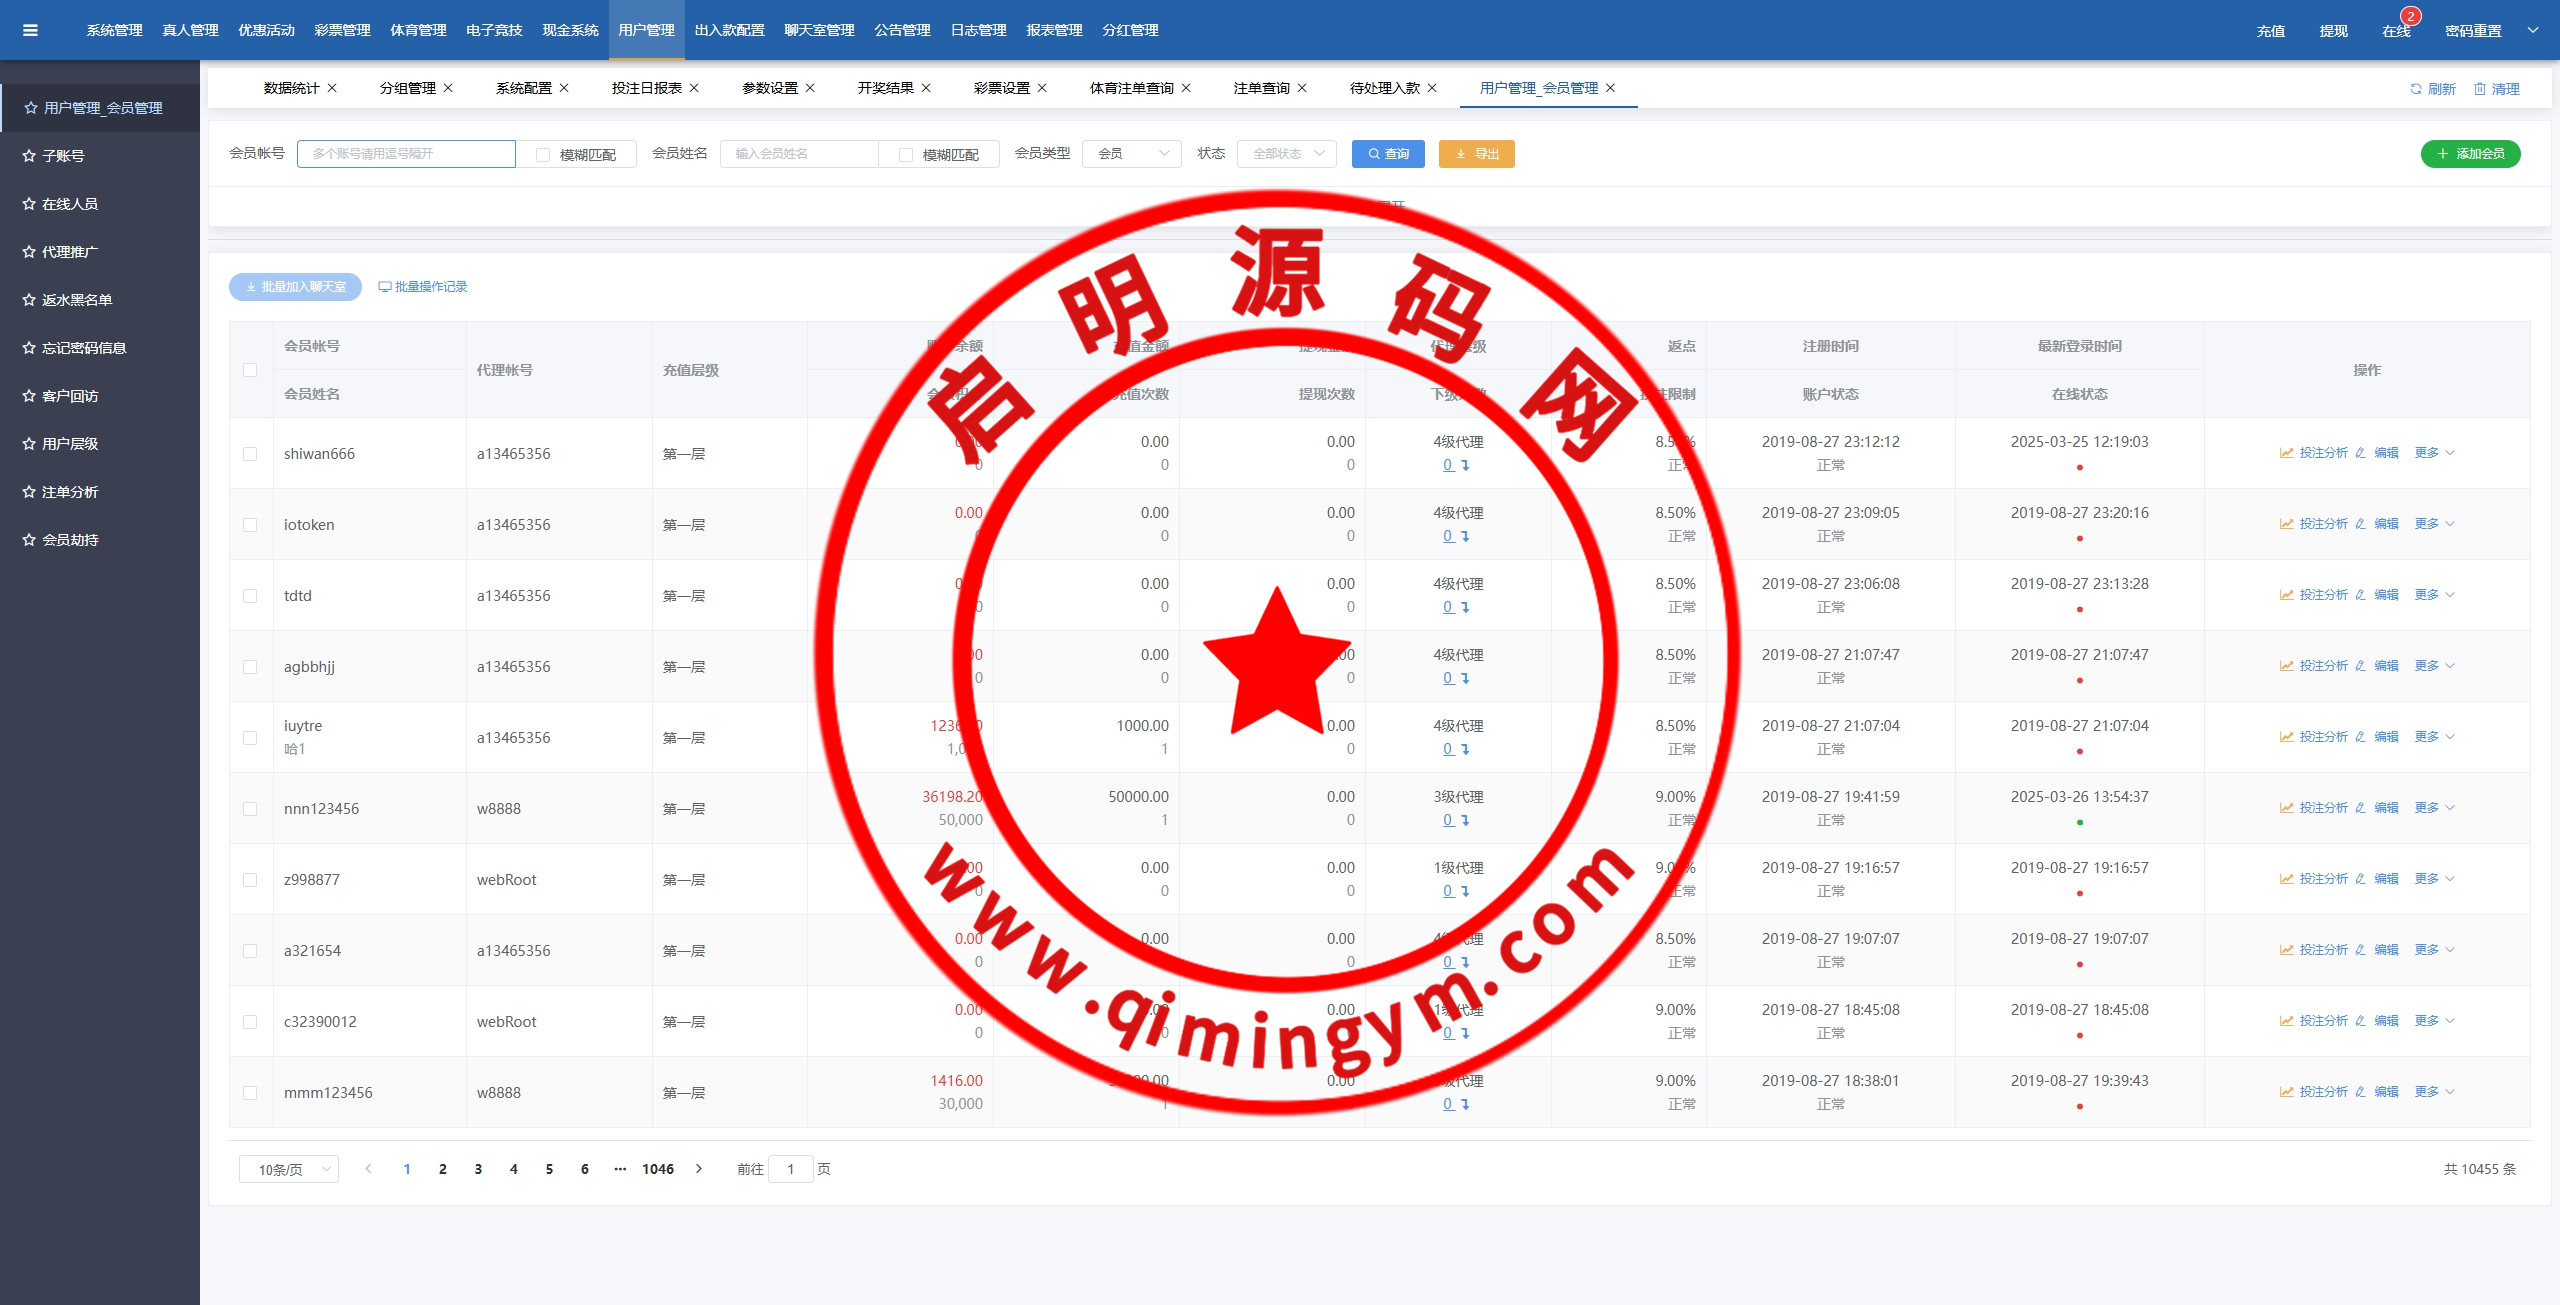Open 彩票管理 in the top menu
2560x1305 pixels.
tap(342, 30)
